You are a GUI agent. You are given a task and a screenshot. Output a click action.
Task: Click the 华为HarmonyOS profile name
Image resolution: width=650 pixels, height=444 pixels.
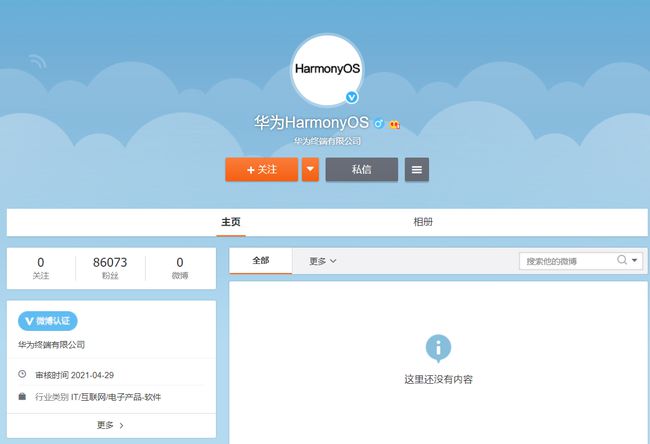click(311, 122)
